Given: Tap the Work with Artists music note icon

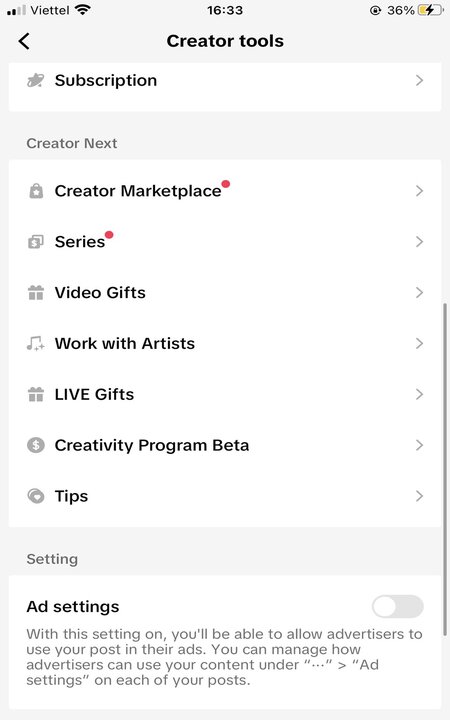Looking at the screenshot, I should (x=36, y=343).
